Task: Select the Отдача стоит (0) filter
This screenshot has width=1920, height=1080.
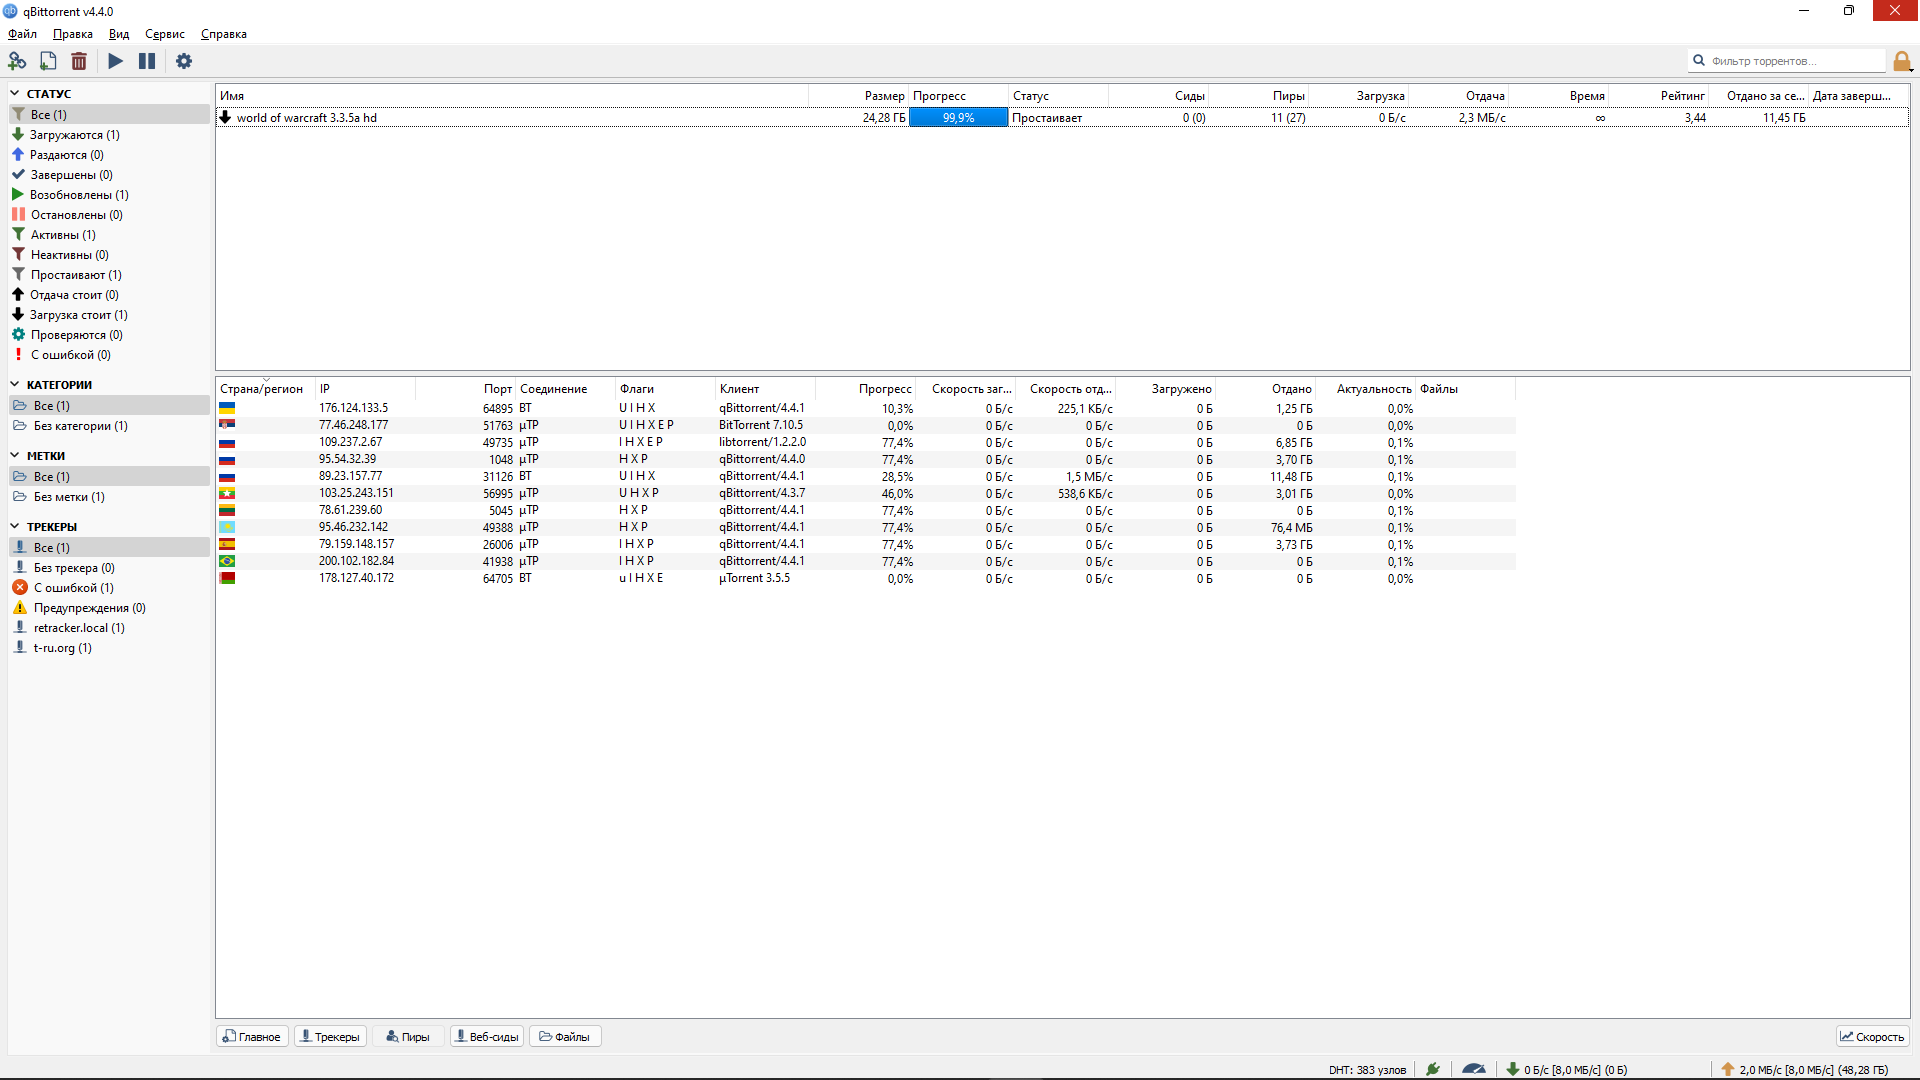Action: click(109, 295)
